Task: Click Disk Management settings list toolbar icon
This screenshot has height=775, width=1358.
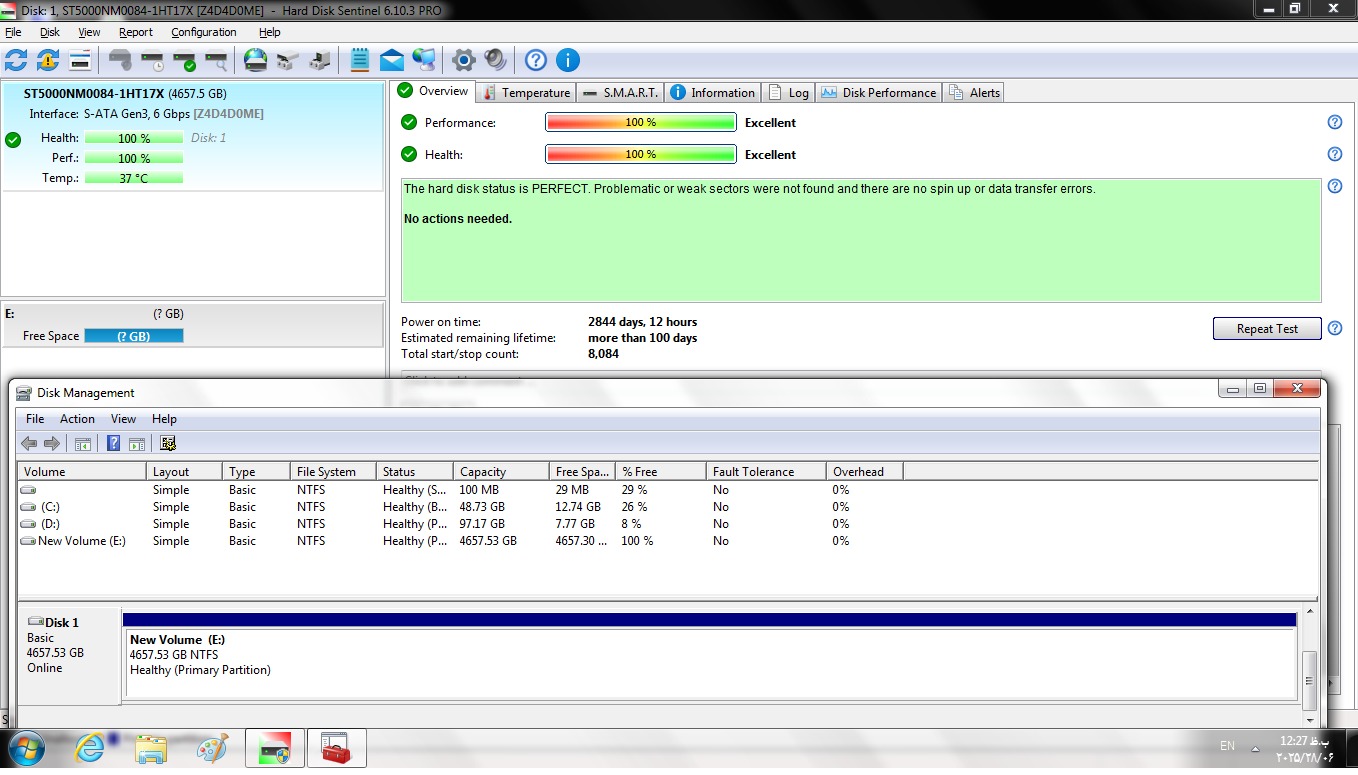Action: 168,443
